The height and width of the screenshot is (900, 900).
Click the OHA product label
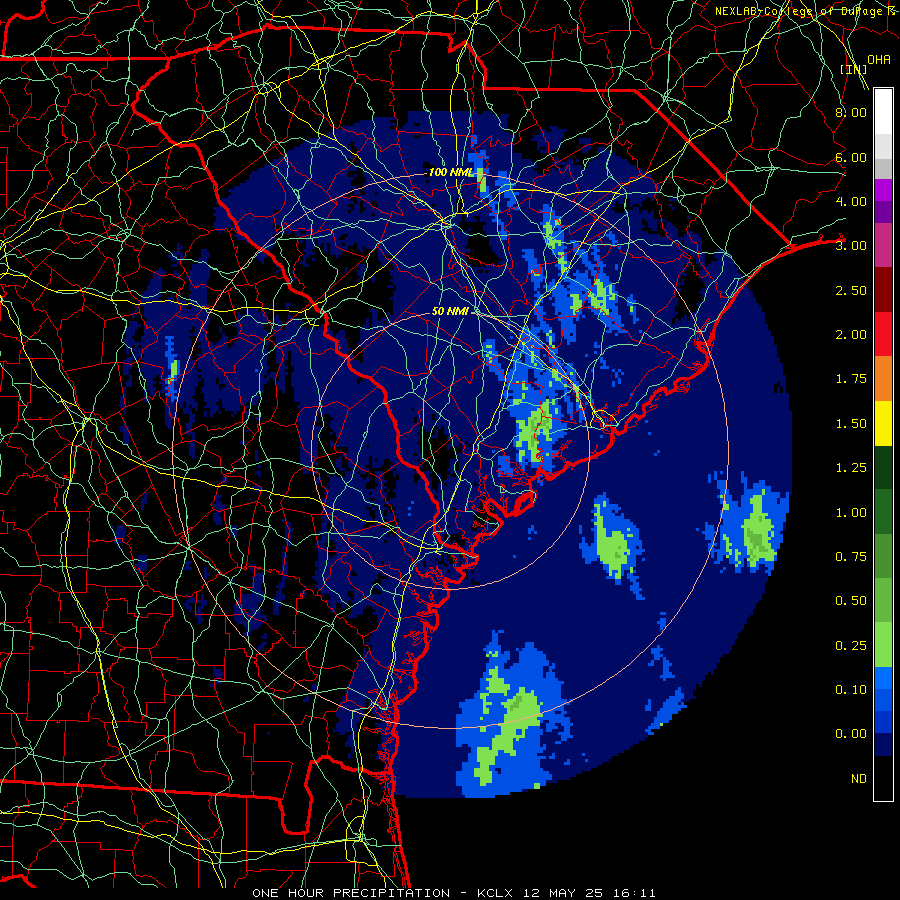point(878,59)
